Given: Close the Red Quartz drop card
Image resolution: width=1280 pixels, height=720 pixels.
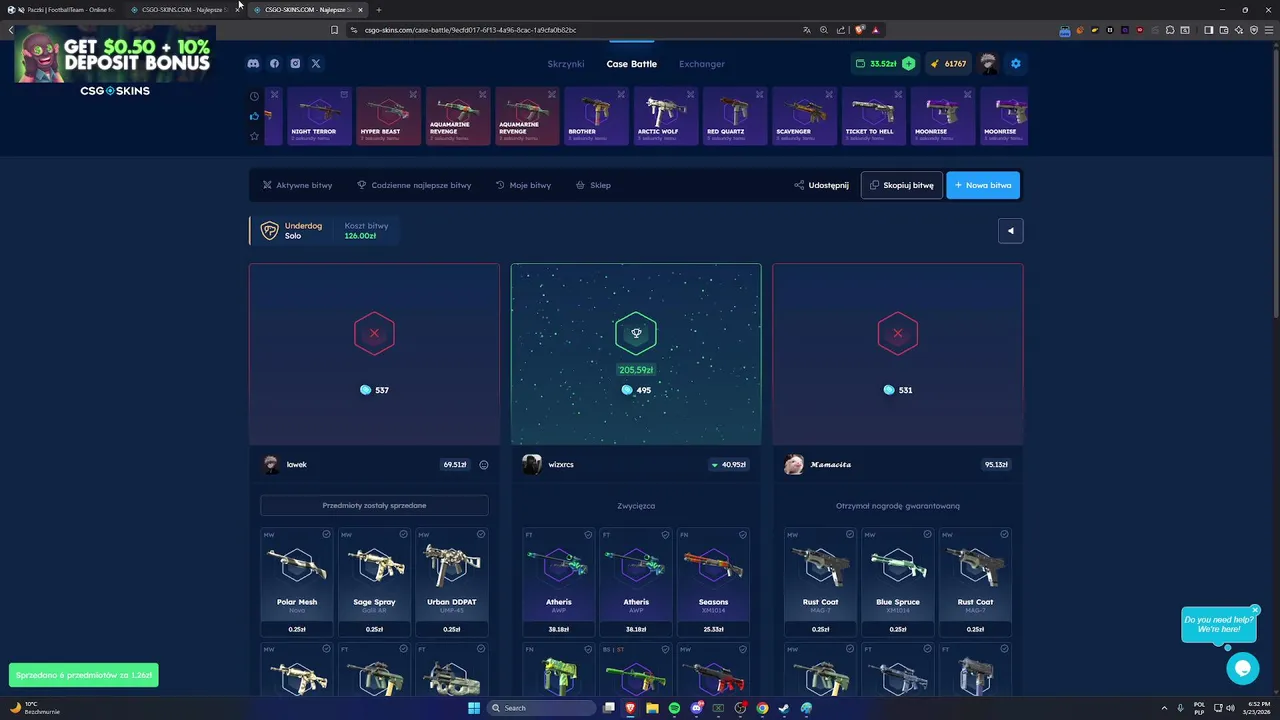Looking at the screenshot, I should click(x=759, y=95).
